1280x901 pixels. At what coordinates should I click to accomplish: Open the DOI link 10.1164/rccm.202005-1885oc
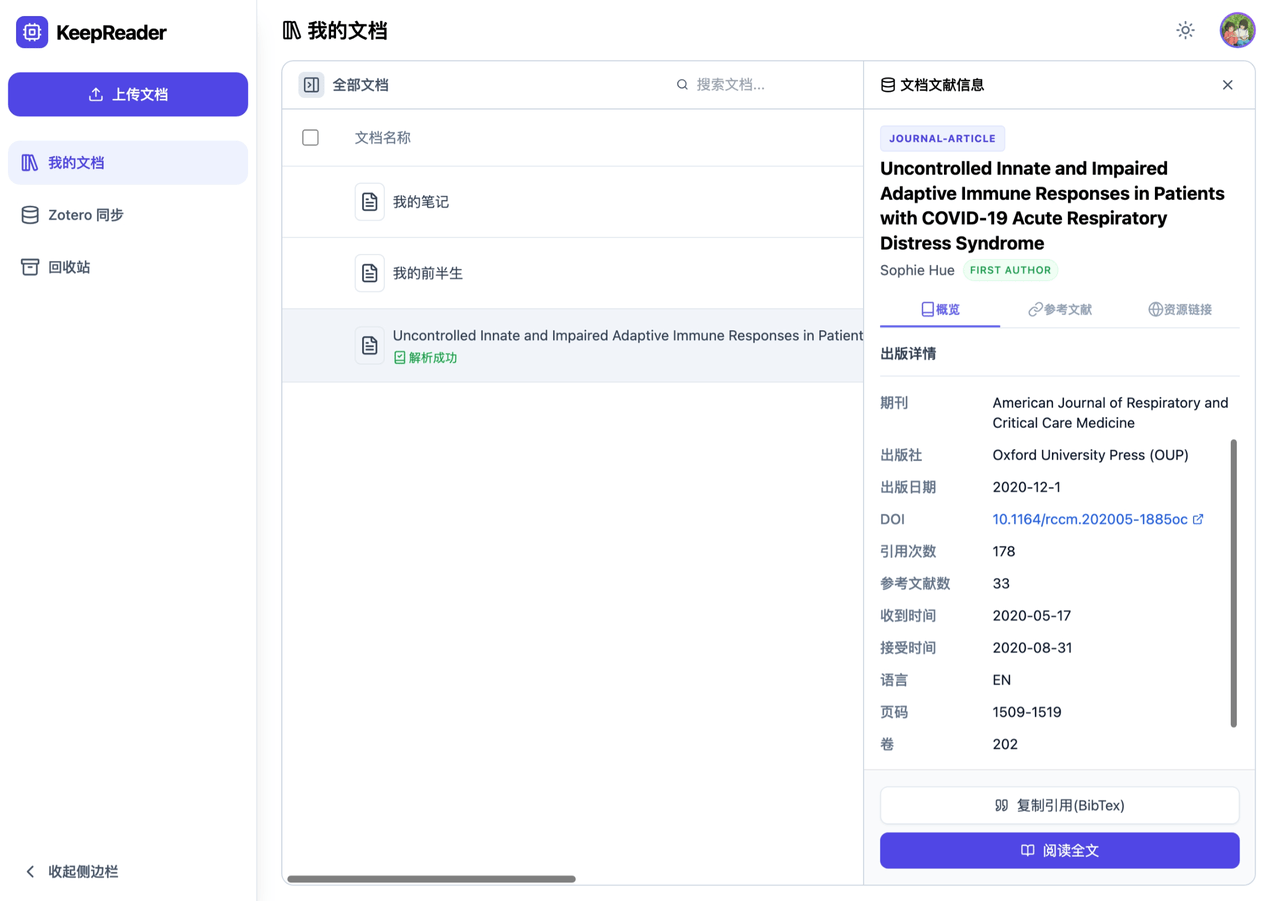pyautogui.click(x=1090, y=519)
